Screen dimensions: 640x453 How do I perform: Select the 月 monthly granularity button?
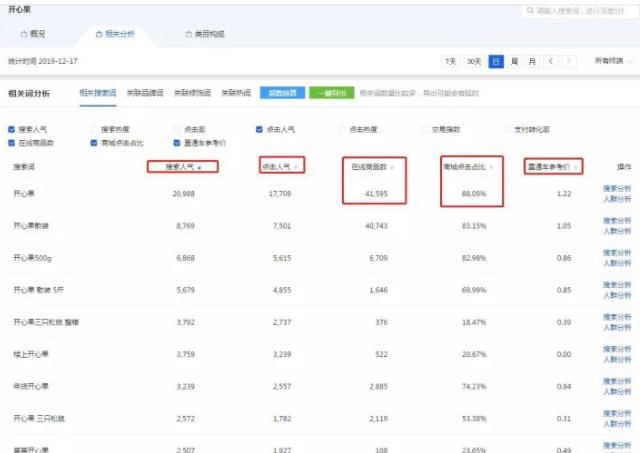(532, 62)
